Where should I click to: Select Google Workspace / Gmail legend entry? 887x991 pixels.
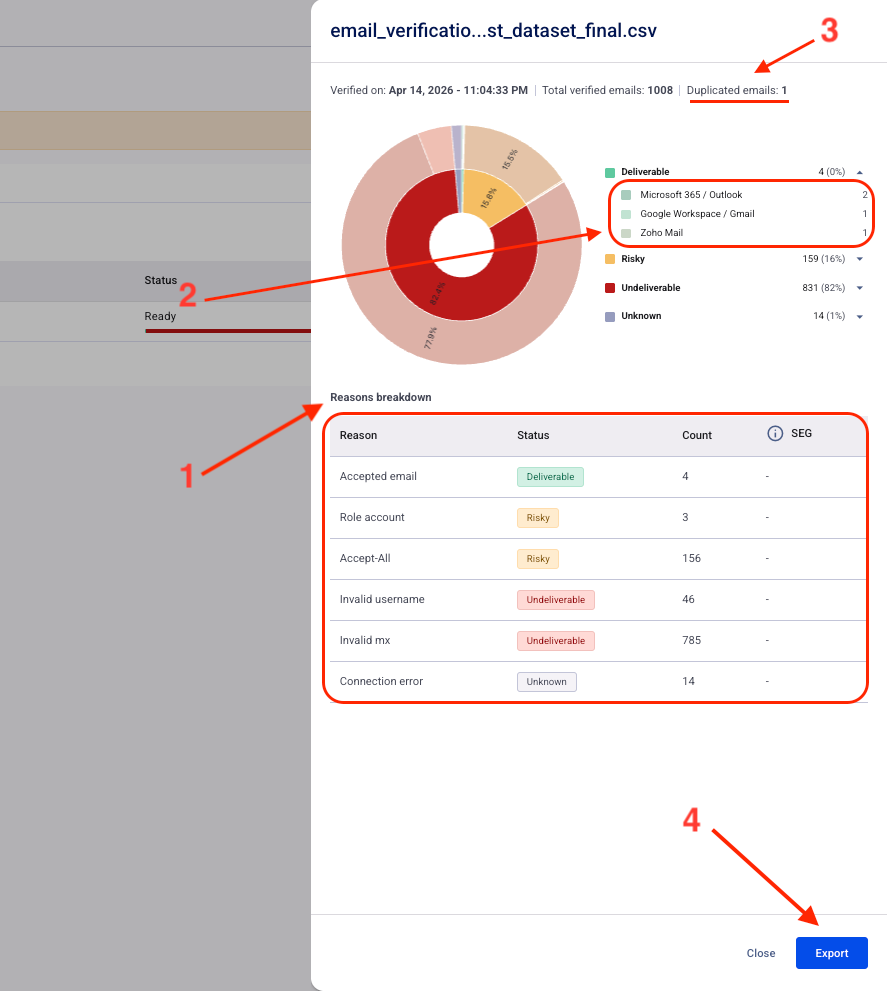[697, 214]
